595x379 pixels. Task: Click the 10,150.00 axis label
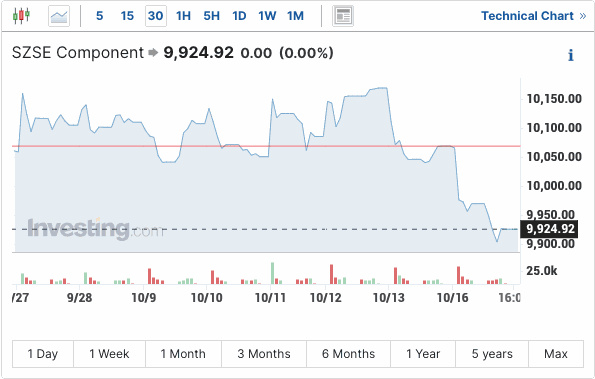554,99
